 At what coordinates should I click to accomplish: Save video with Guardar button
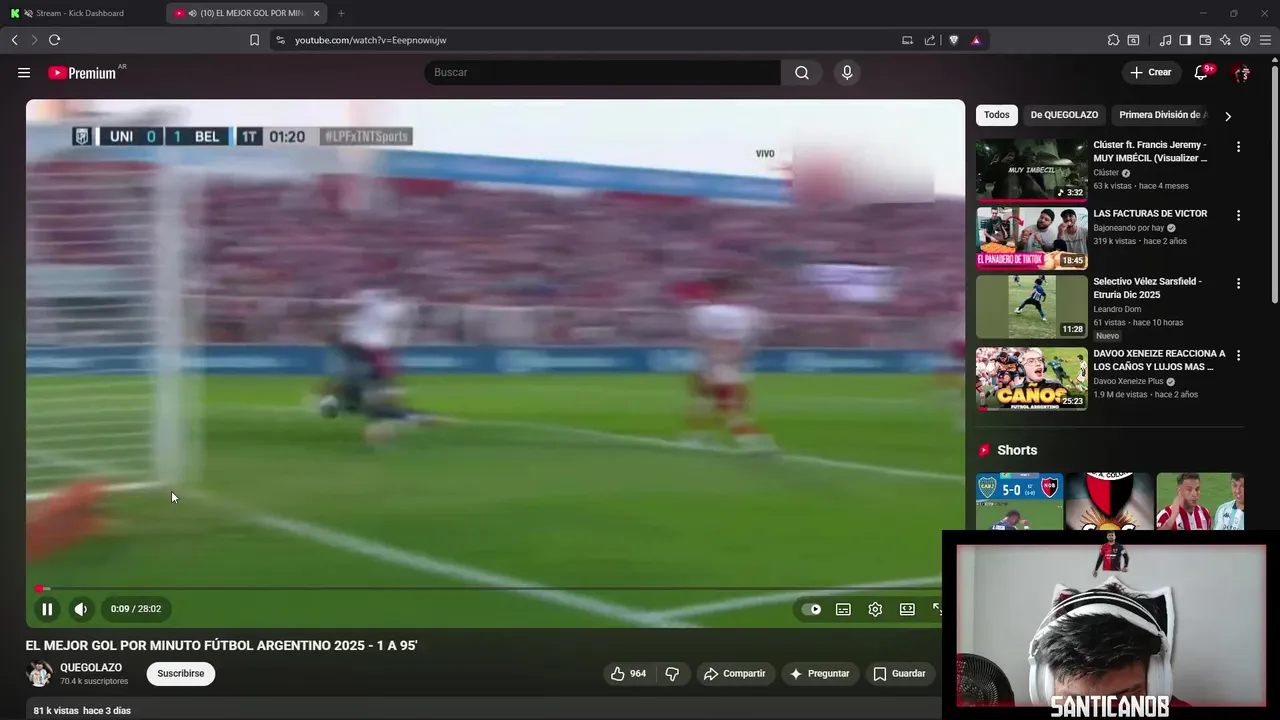(899, 674)
